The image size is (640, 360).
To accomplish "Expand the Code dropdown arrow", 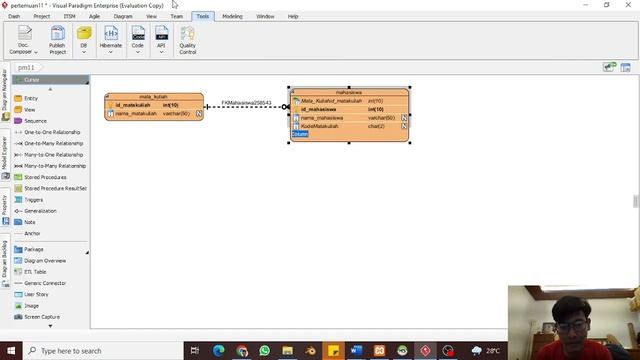I will [138, 52].
